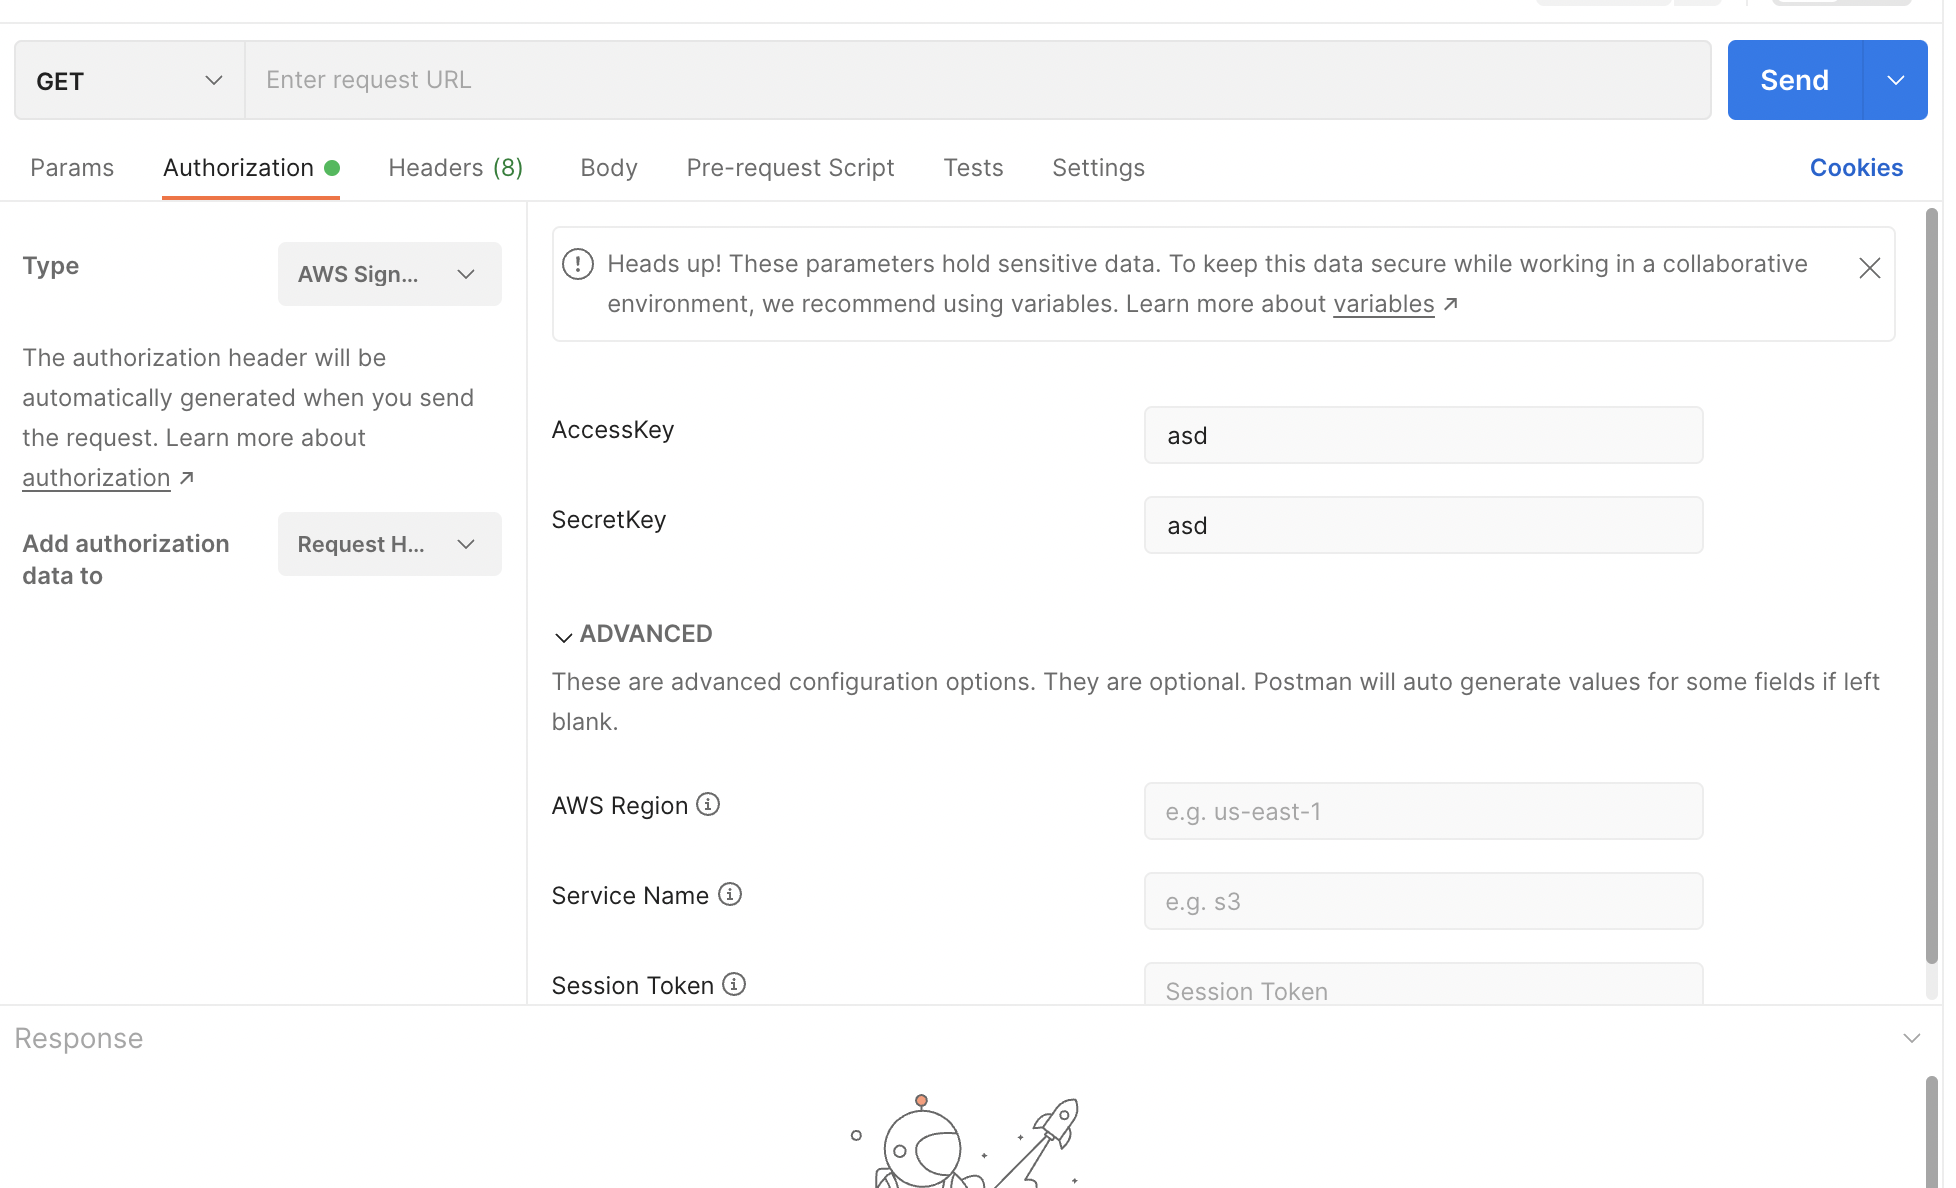Go to the Body tab
The height and width of the screenshot is (1188, 1956).
(x=609, y=168)
